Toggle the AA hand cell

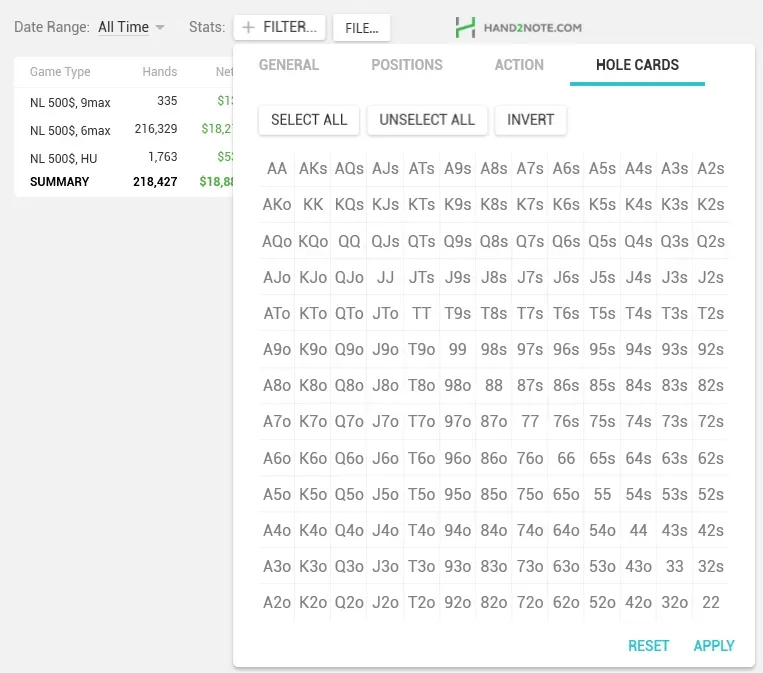click(277, 169)
